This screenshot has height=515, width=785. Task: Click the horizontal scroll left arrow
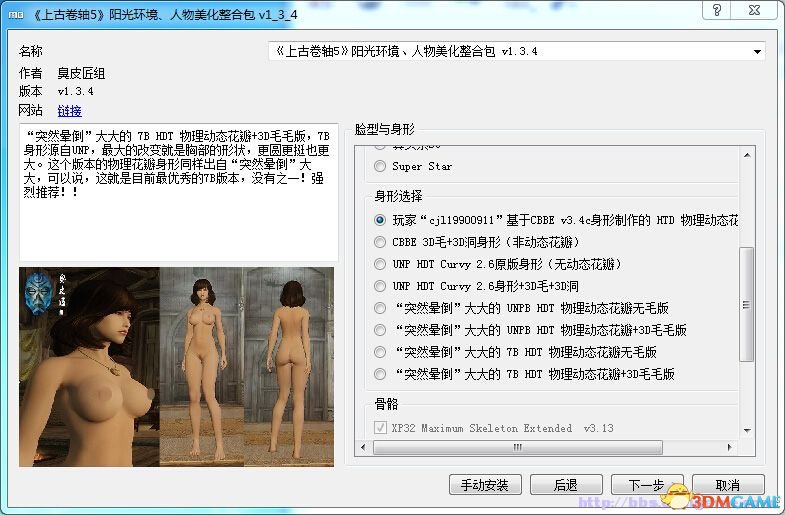point(363,447)
